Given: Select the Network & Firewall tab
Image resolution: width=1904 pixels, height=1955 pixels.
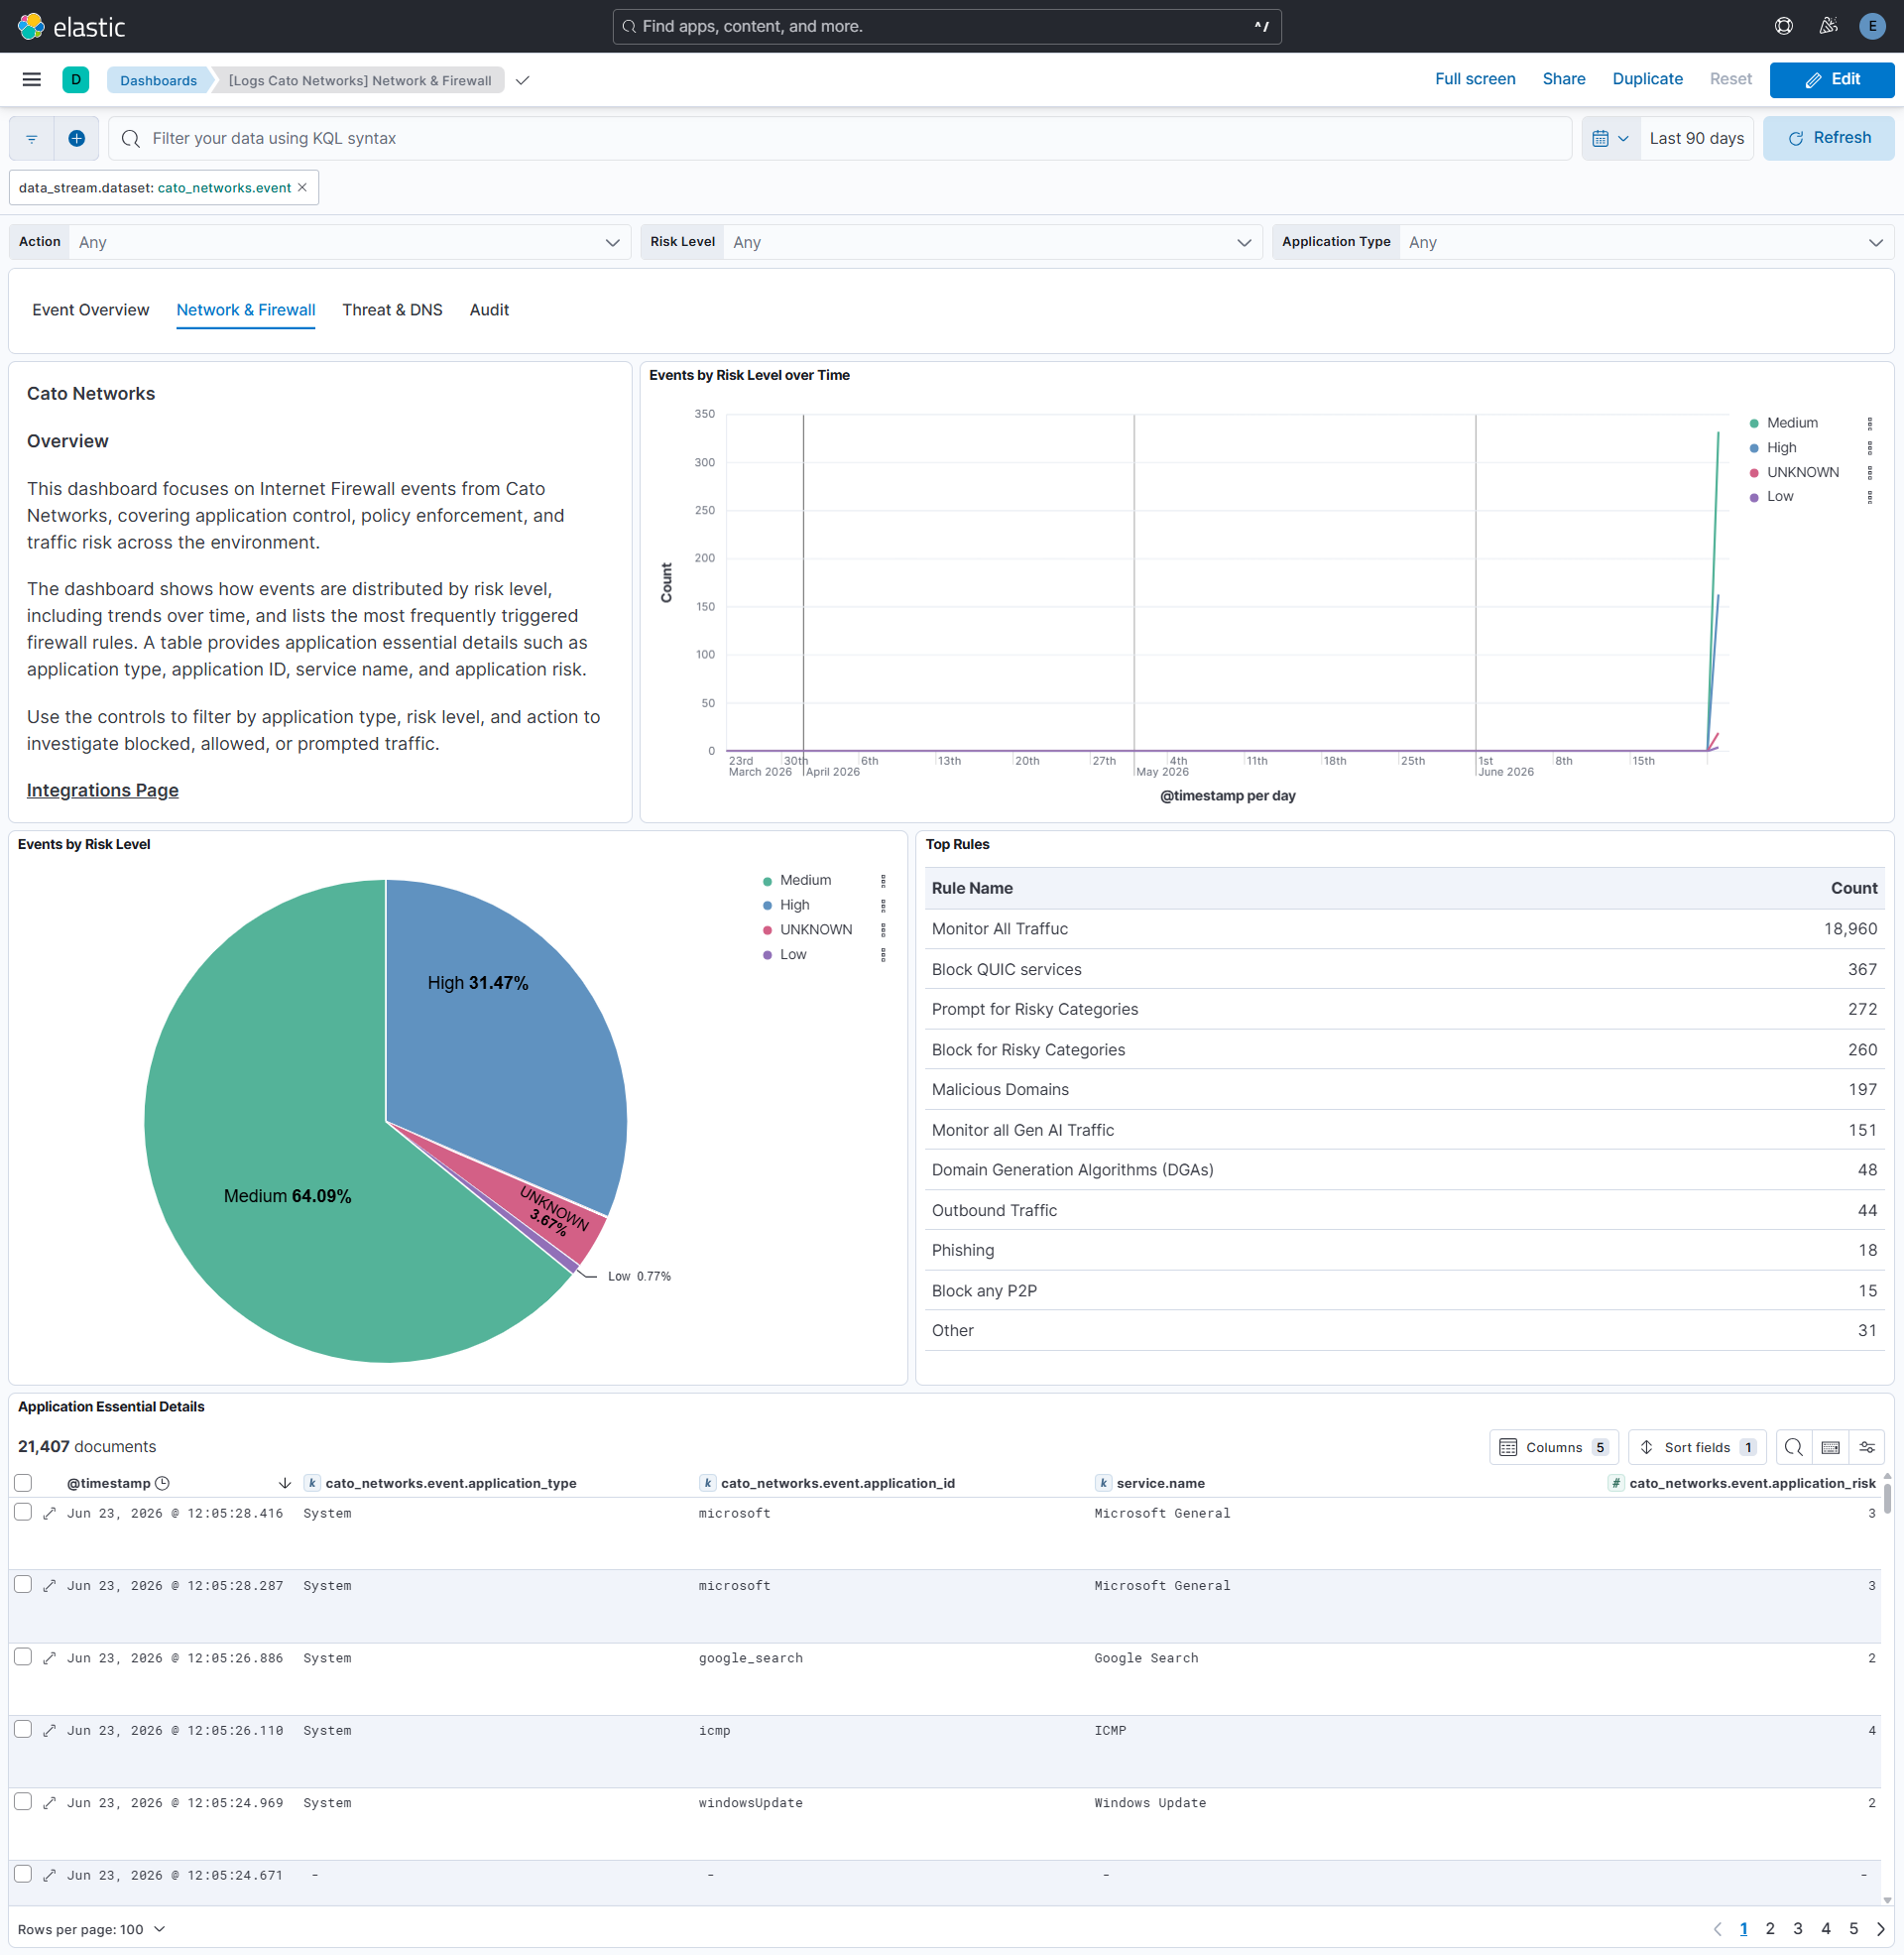Looking at the screenshot, I should pyautogui.click(x=246, y=310).
